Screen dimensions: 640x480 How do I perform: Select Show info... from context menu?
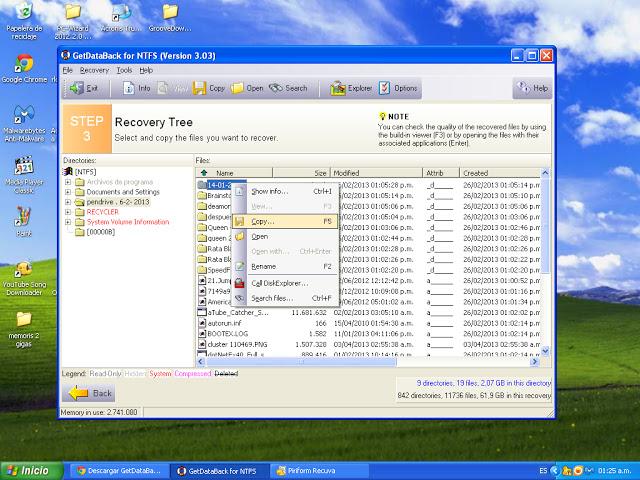[269, 190]
